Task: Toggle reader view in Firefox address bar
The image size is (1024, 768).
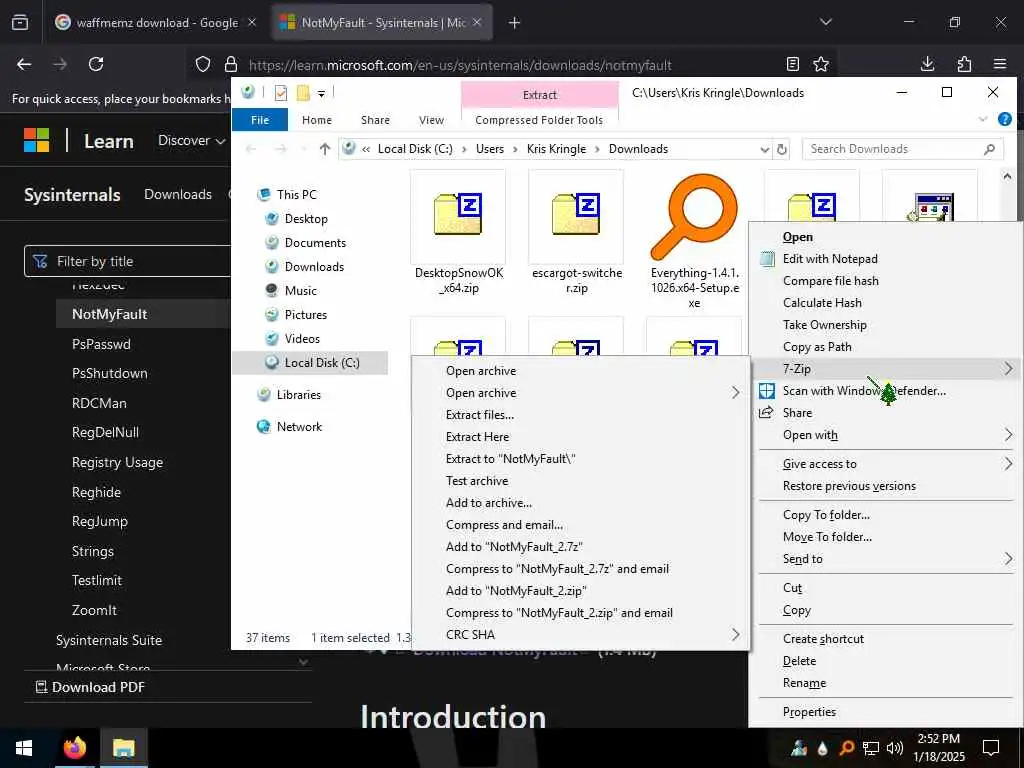Action: click(x=793, y=64)
